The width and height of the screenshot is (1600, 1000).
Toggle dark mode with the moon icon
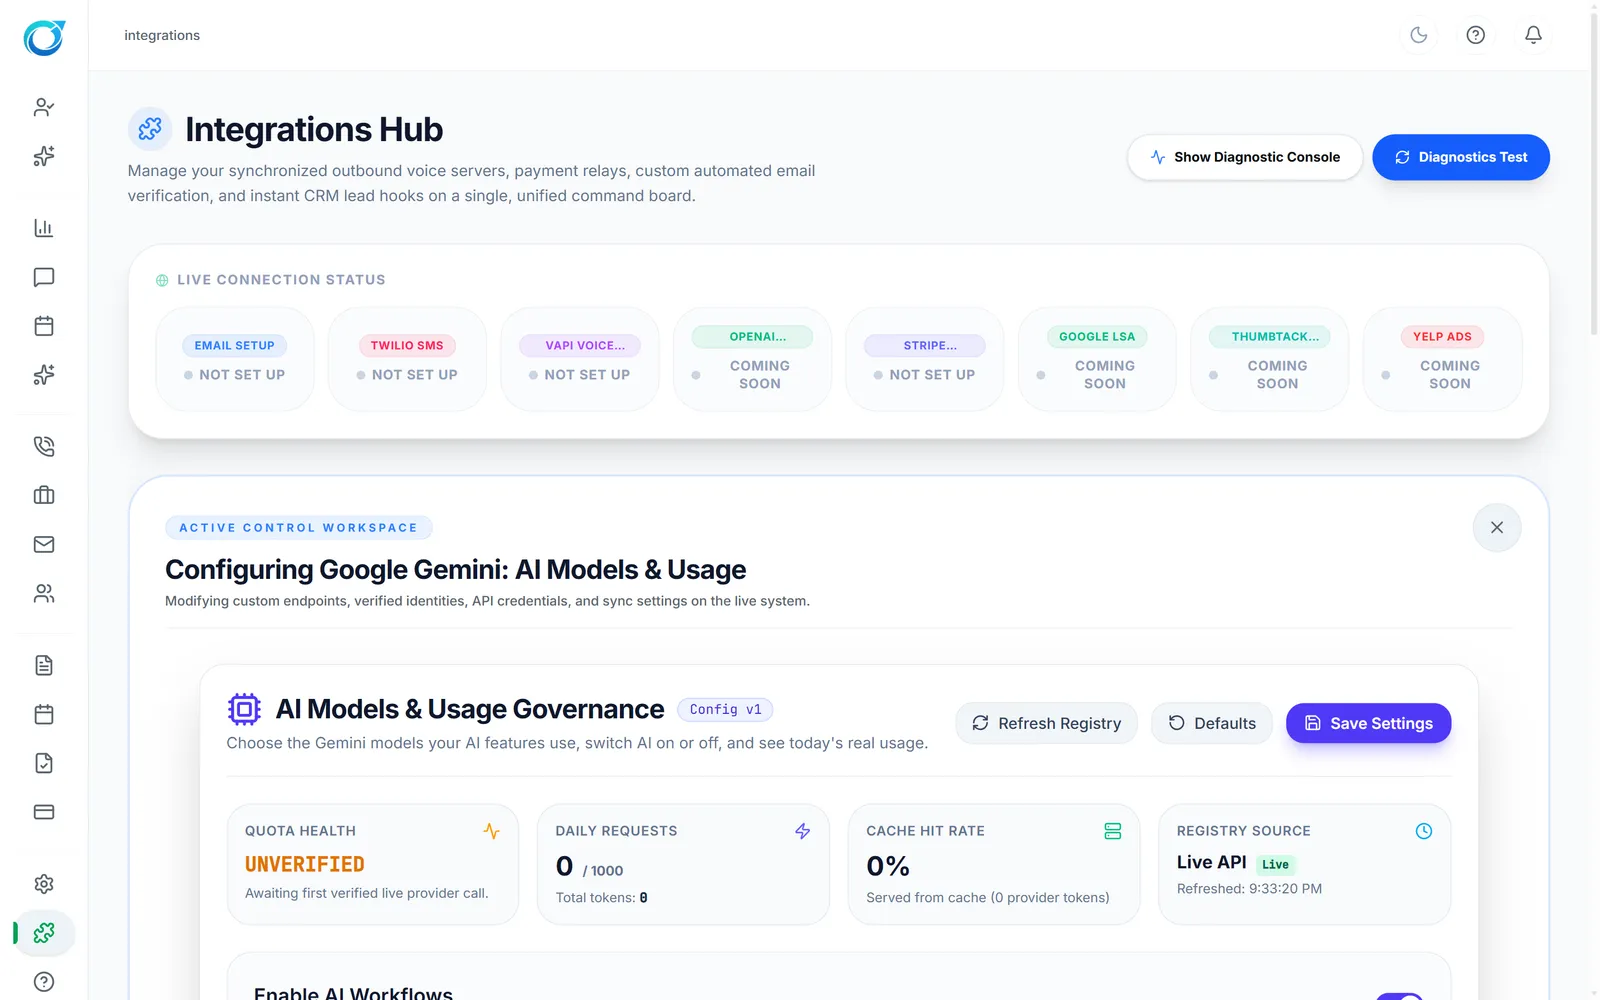[1419, 35]
